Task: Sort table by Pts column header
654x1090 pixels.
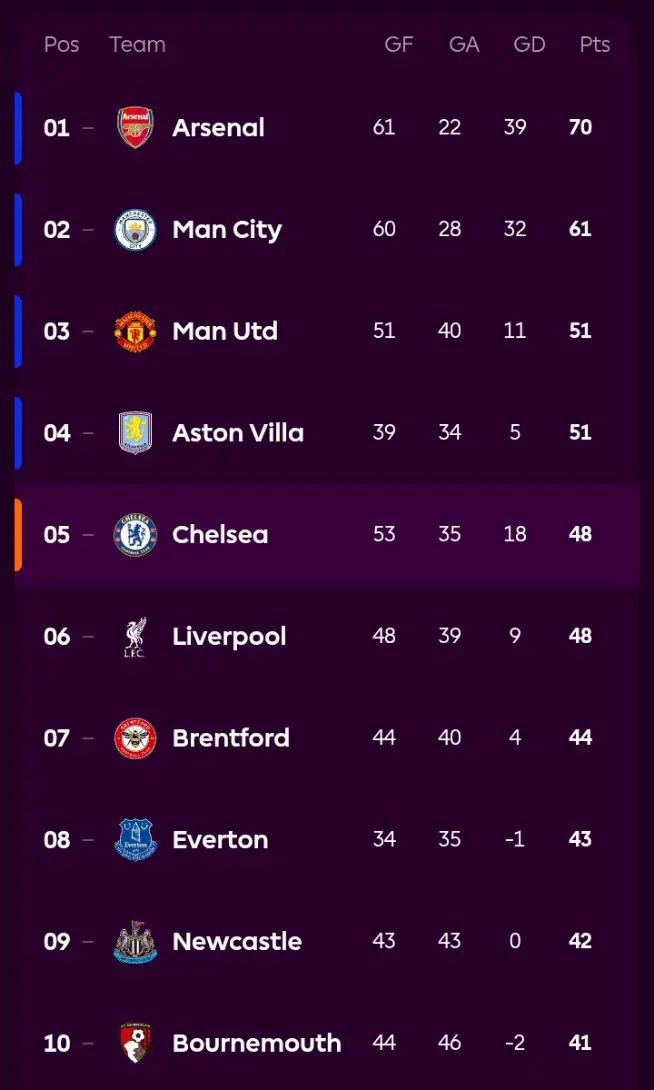Action: coord(594,45)
